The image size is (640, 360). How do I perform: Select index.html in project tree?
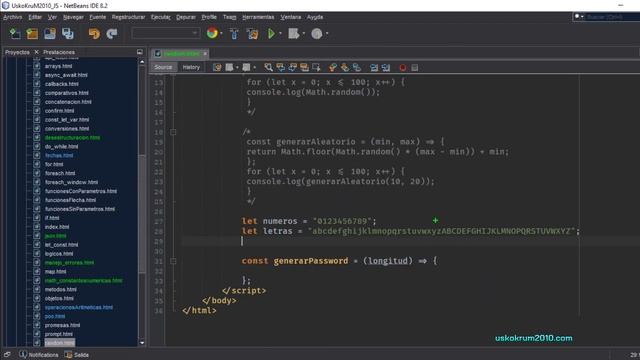[x=57, y=227]
